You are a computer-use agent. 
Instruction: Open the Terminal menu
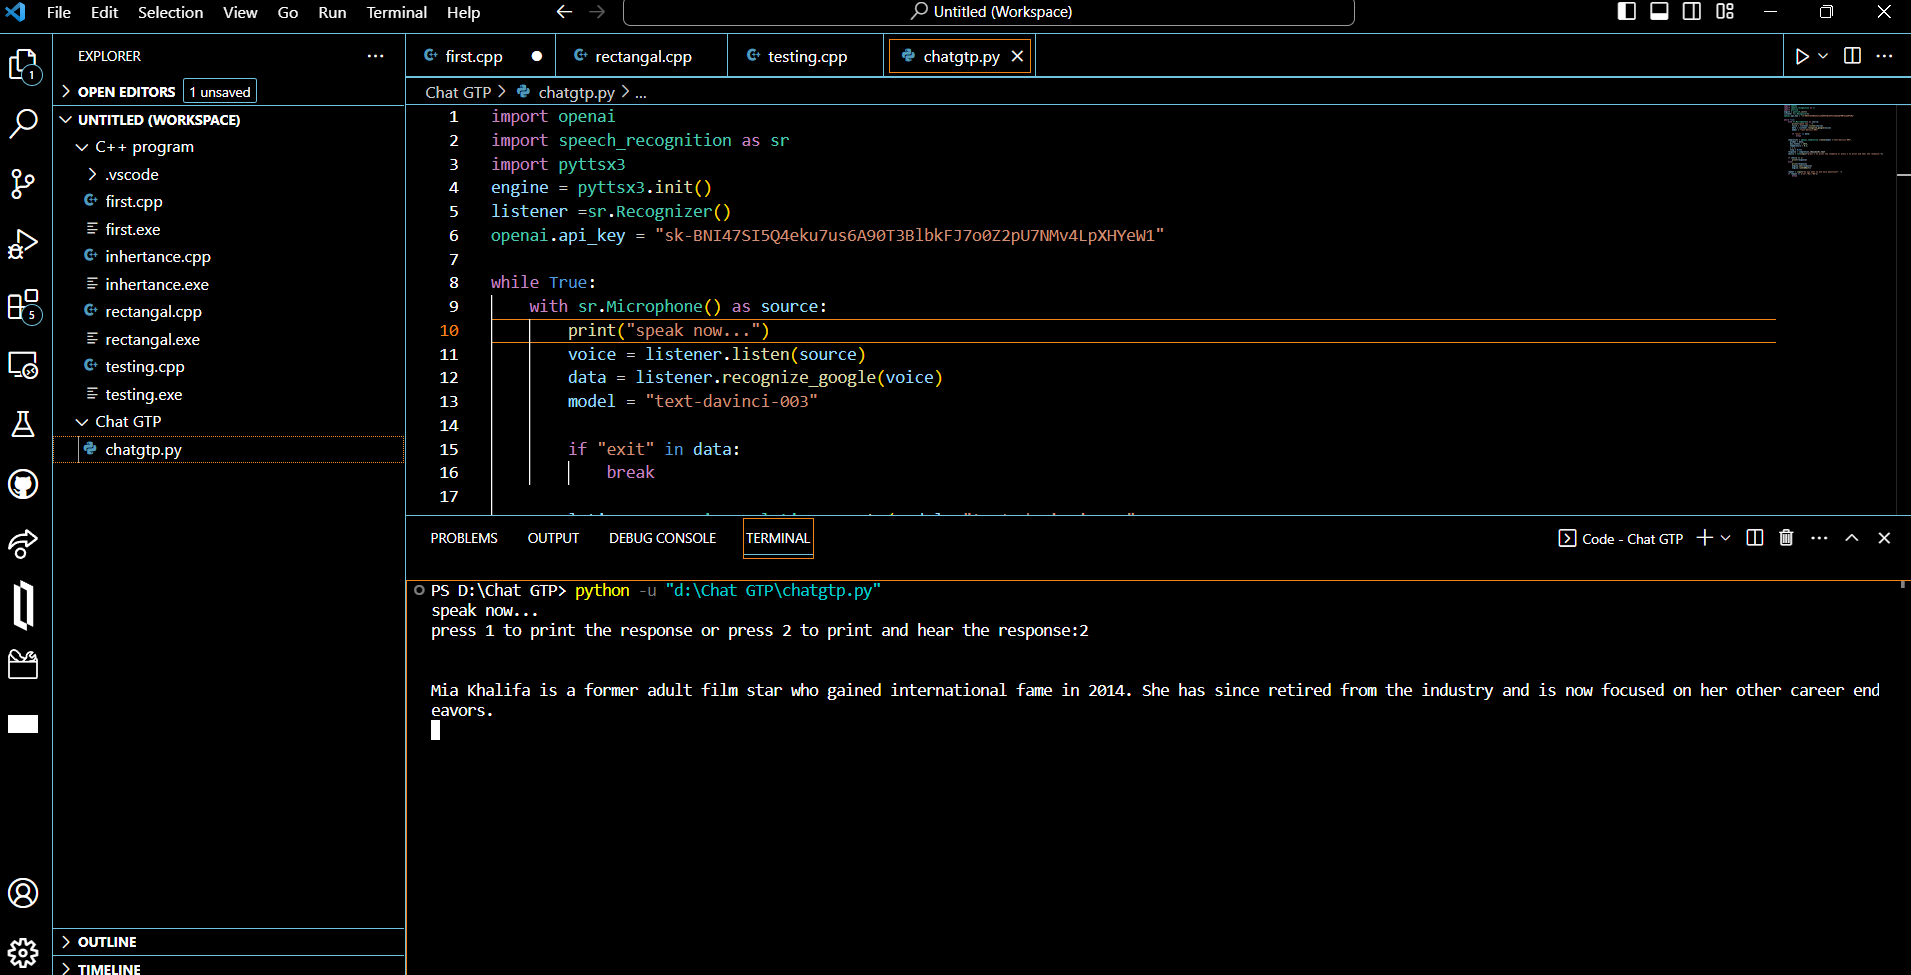396,12
